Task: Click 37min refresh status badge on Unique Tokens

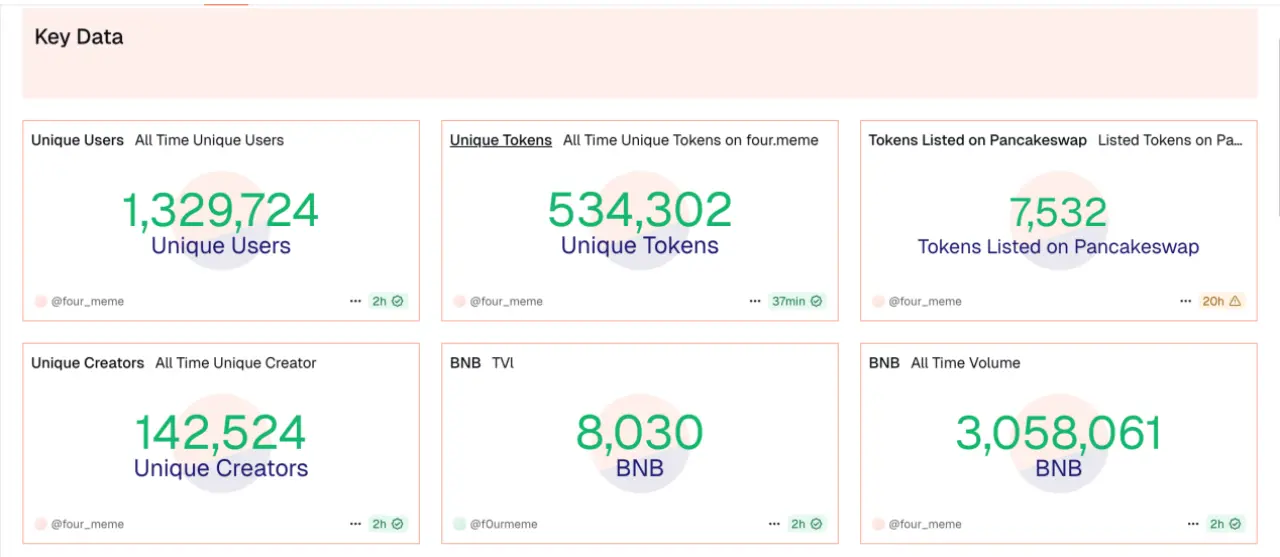Action: (797, 301)
